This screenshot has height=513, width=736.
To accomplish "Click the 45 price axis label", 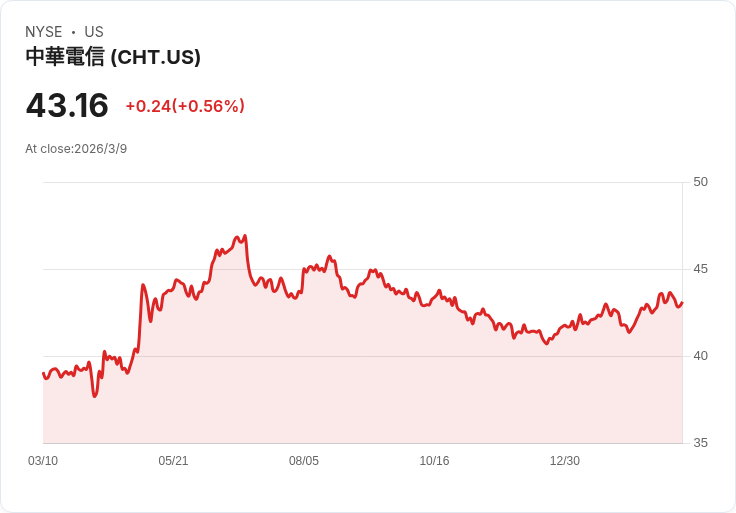I will click(x=700, y=269).
